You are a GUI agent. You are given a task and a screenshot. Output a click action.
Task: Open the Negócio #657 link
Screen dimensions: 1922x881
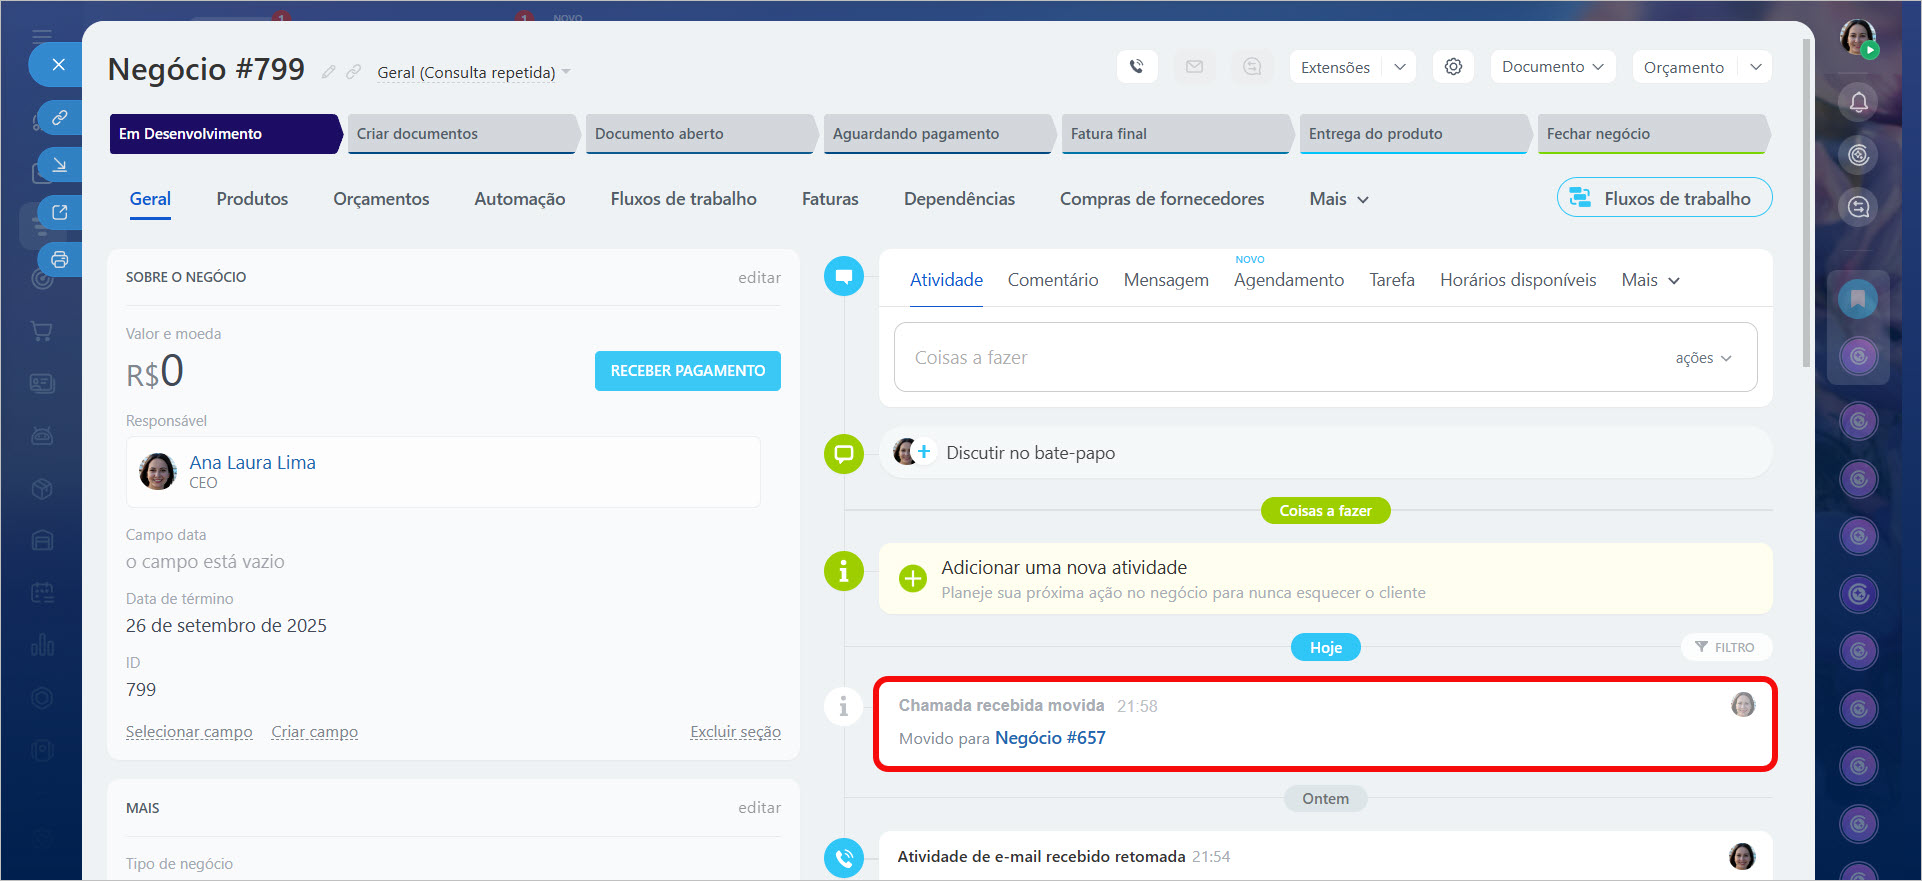tap(1050, 738)
